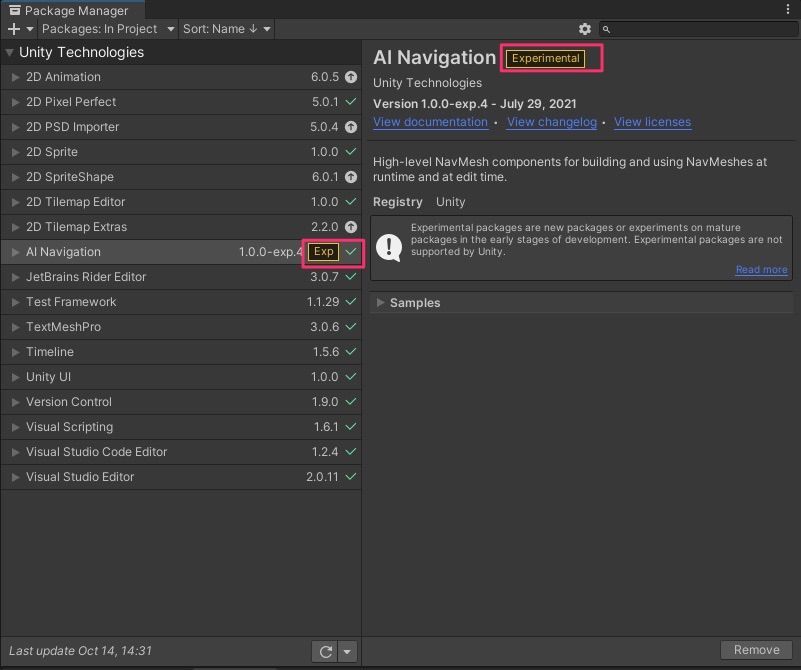Viewport: 801px width, 670px height.
Task: Refresh the package list with the circular arrow
Action: coord(324,651)
